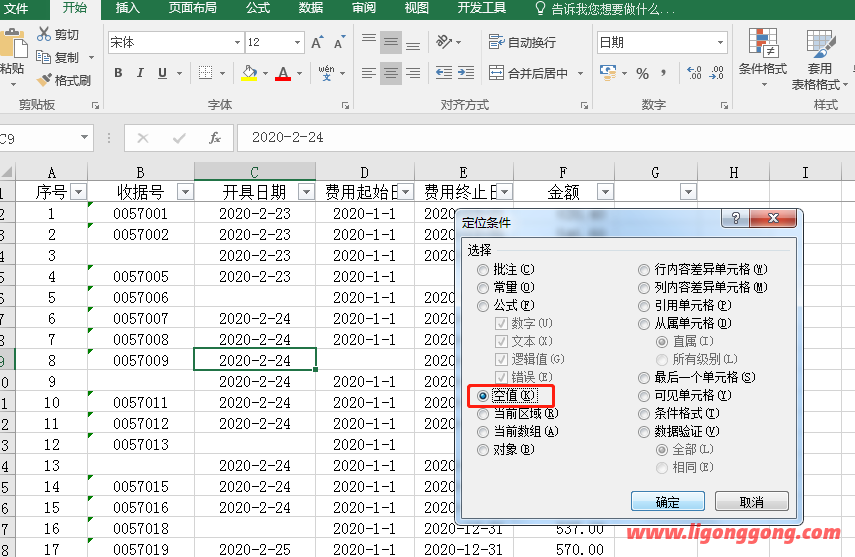This screenshot has height=557, width=855.
Task: Pick the yellow fill color bucket
Action: point(249,73)
